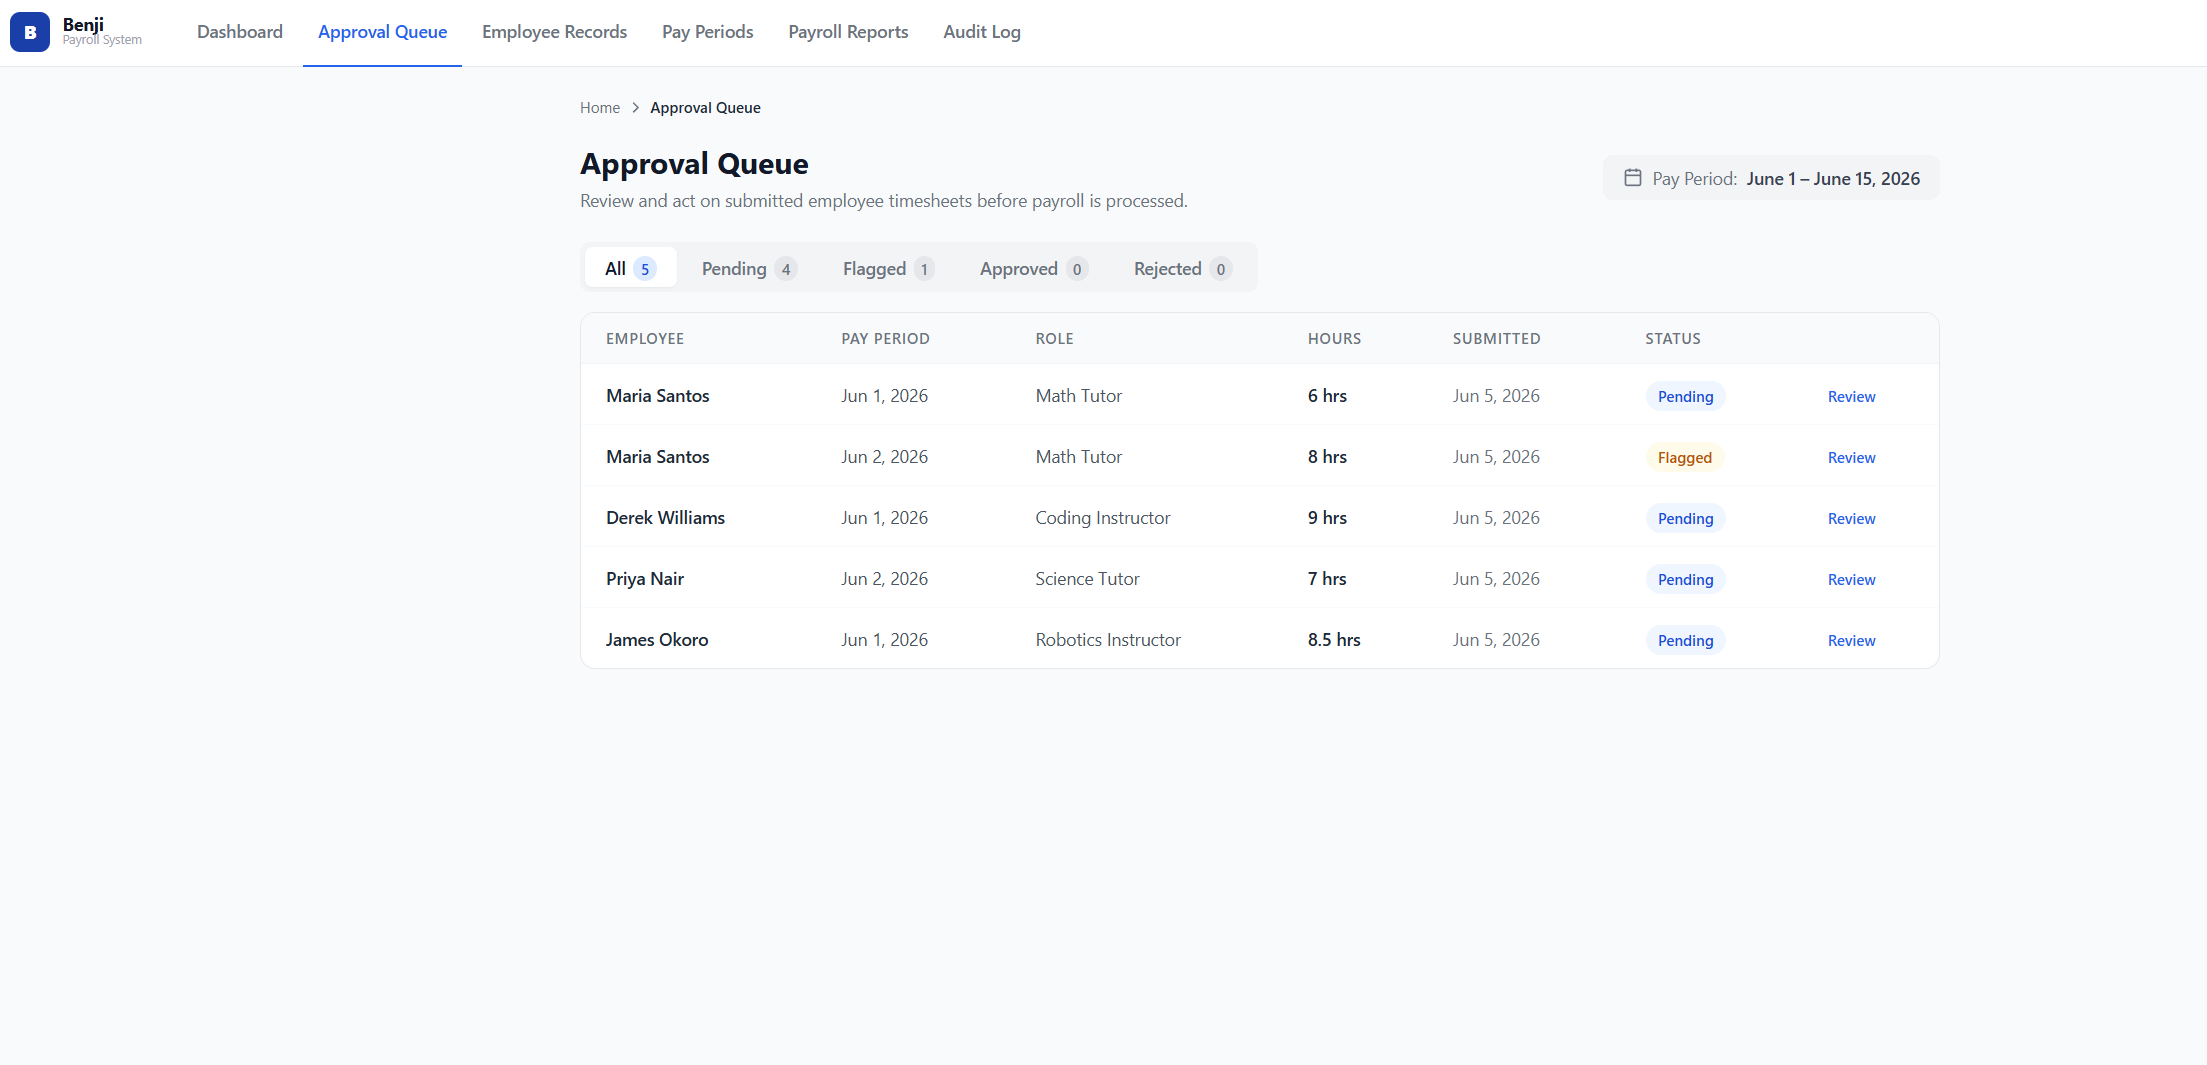Filter by Pending timesheets tab
2207x1065 pixels.
click(x=749, y=268)
